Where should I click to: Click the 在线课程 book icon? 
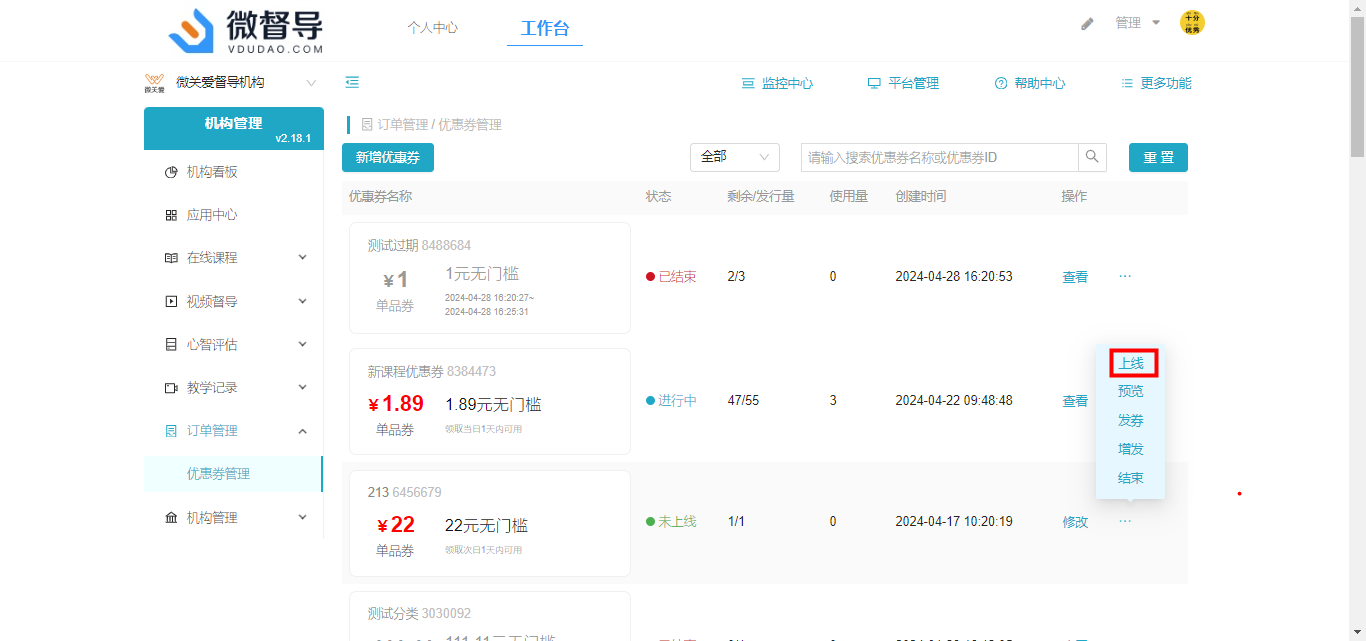click(x=171, y=258)
